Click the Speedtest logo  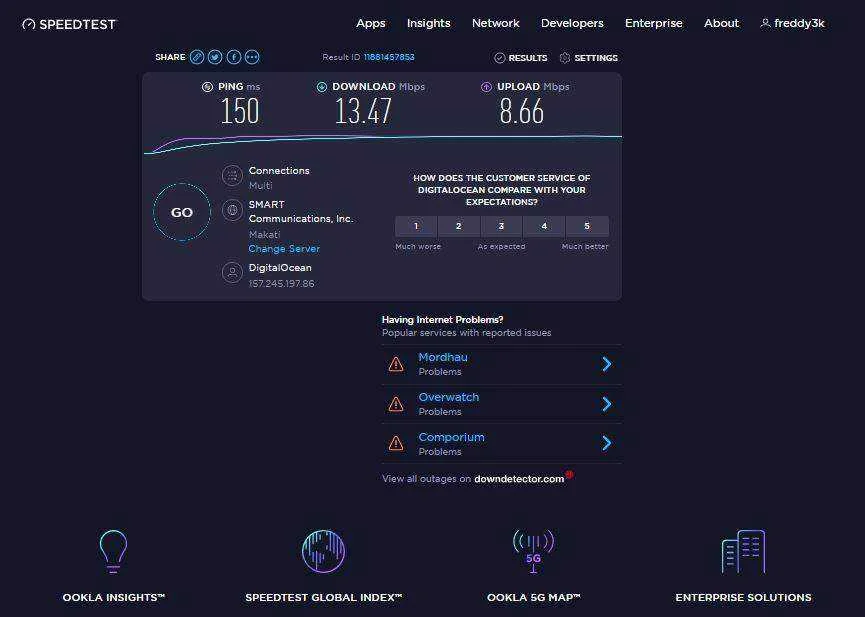[69, 24]
